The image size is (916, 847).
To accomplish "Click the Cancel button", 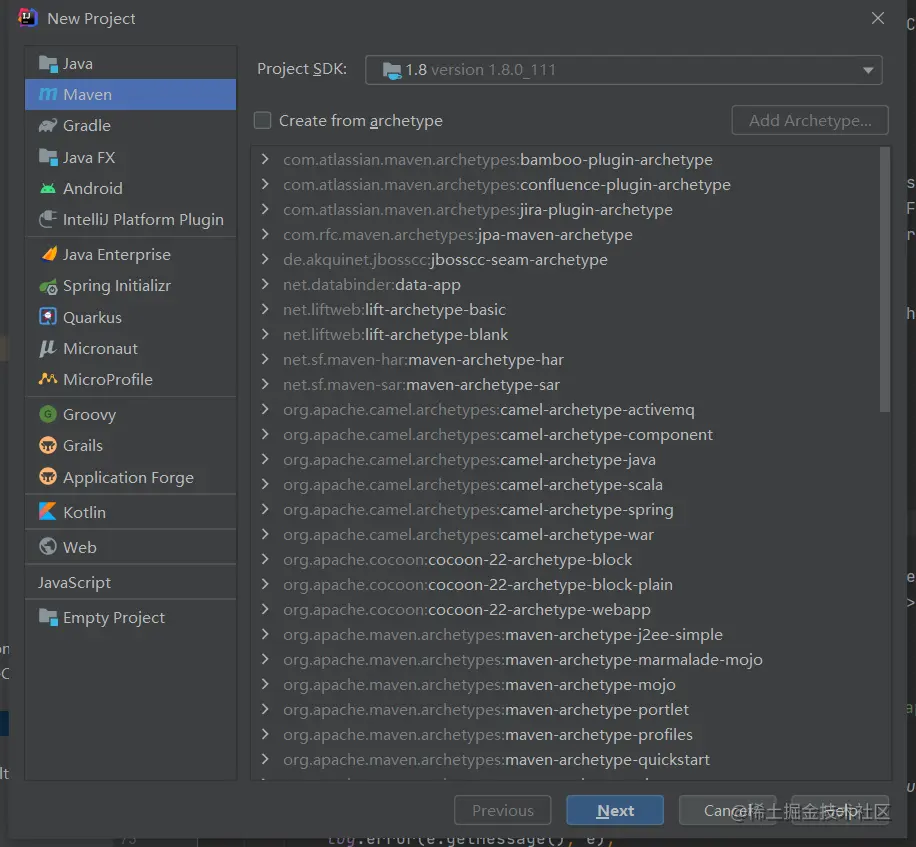I will tap(727, 810).
